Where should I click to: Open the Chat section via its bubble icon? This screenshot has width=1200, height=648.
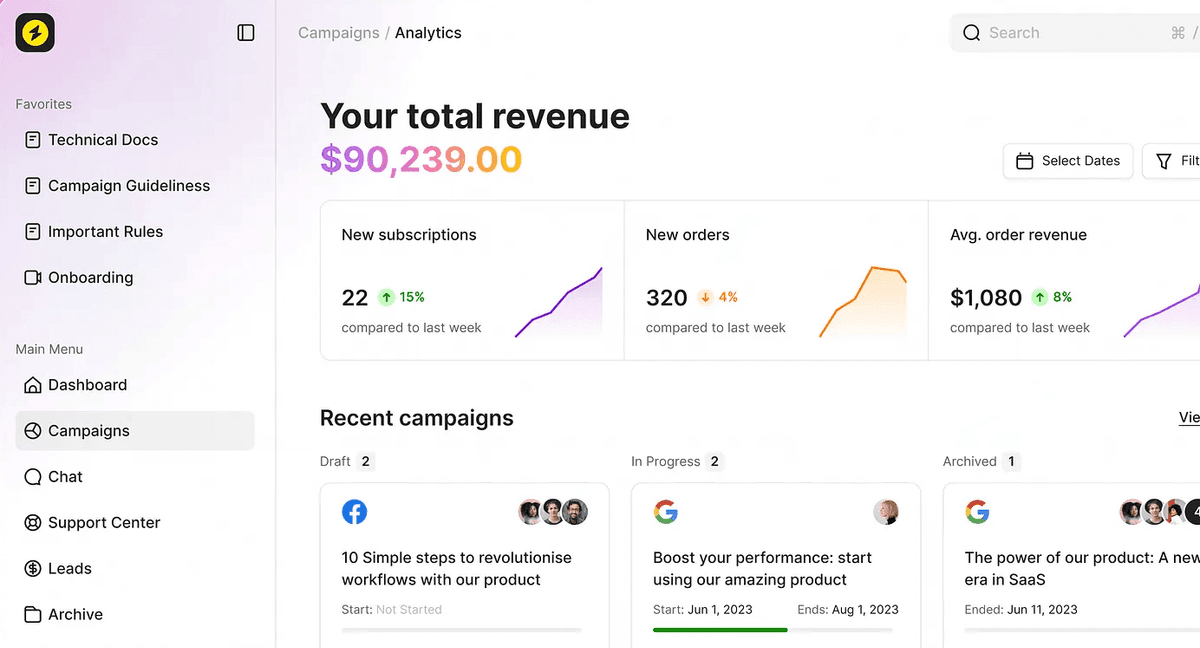point(30,477)
